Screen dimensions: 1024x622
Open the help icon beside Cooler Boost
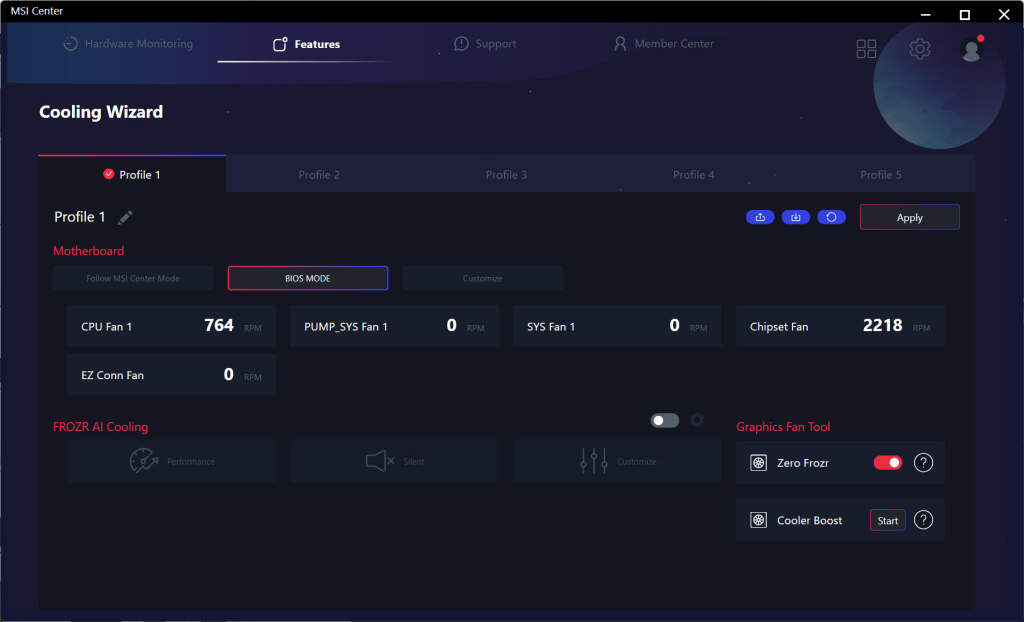click(x=924, y=520)
